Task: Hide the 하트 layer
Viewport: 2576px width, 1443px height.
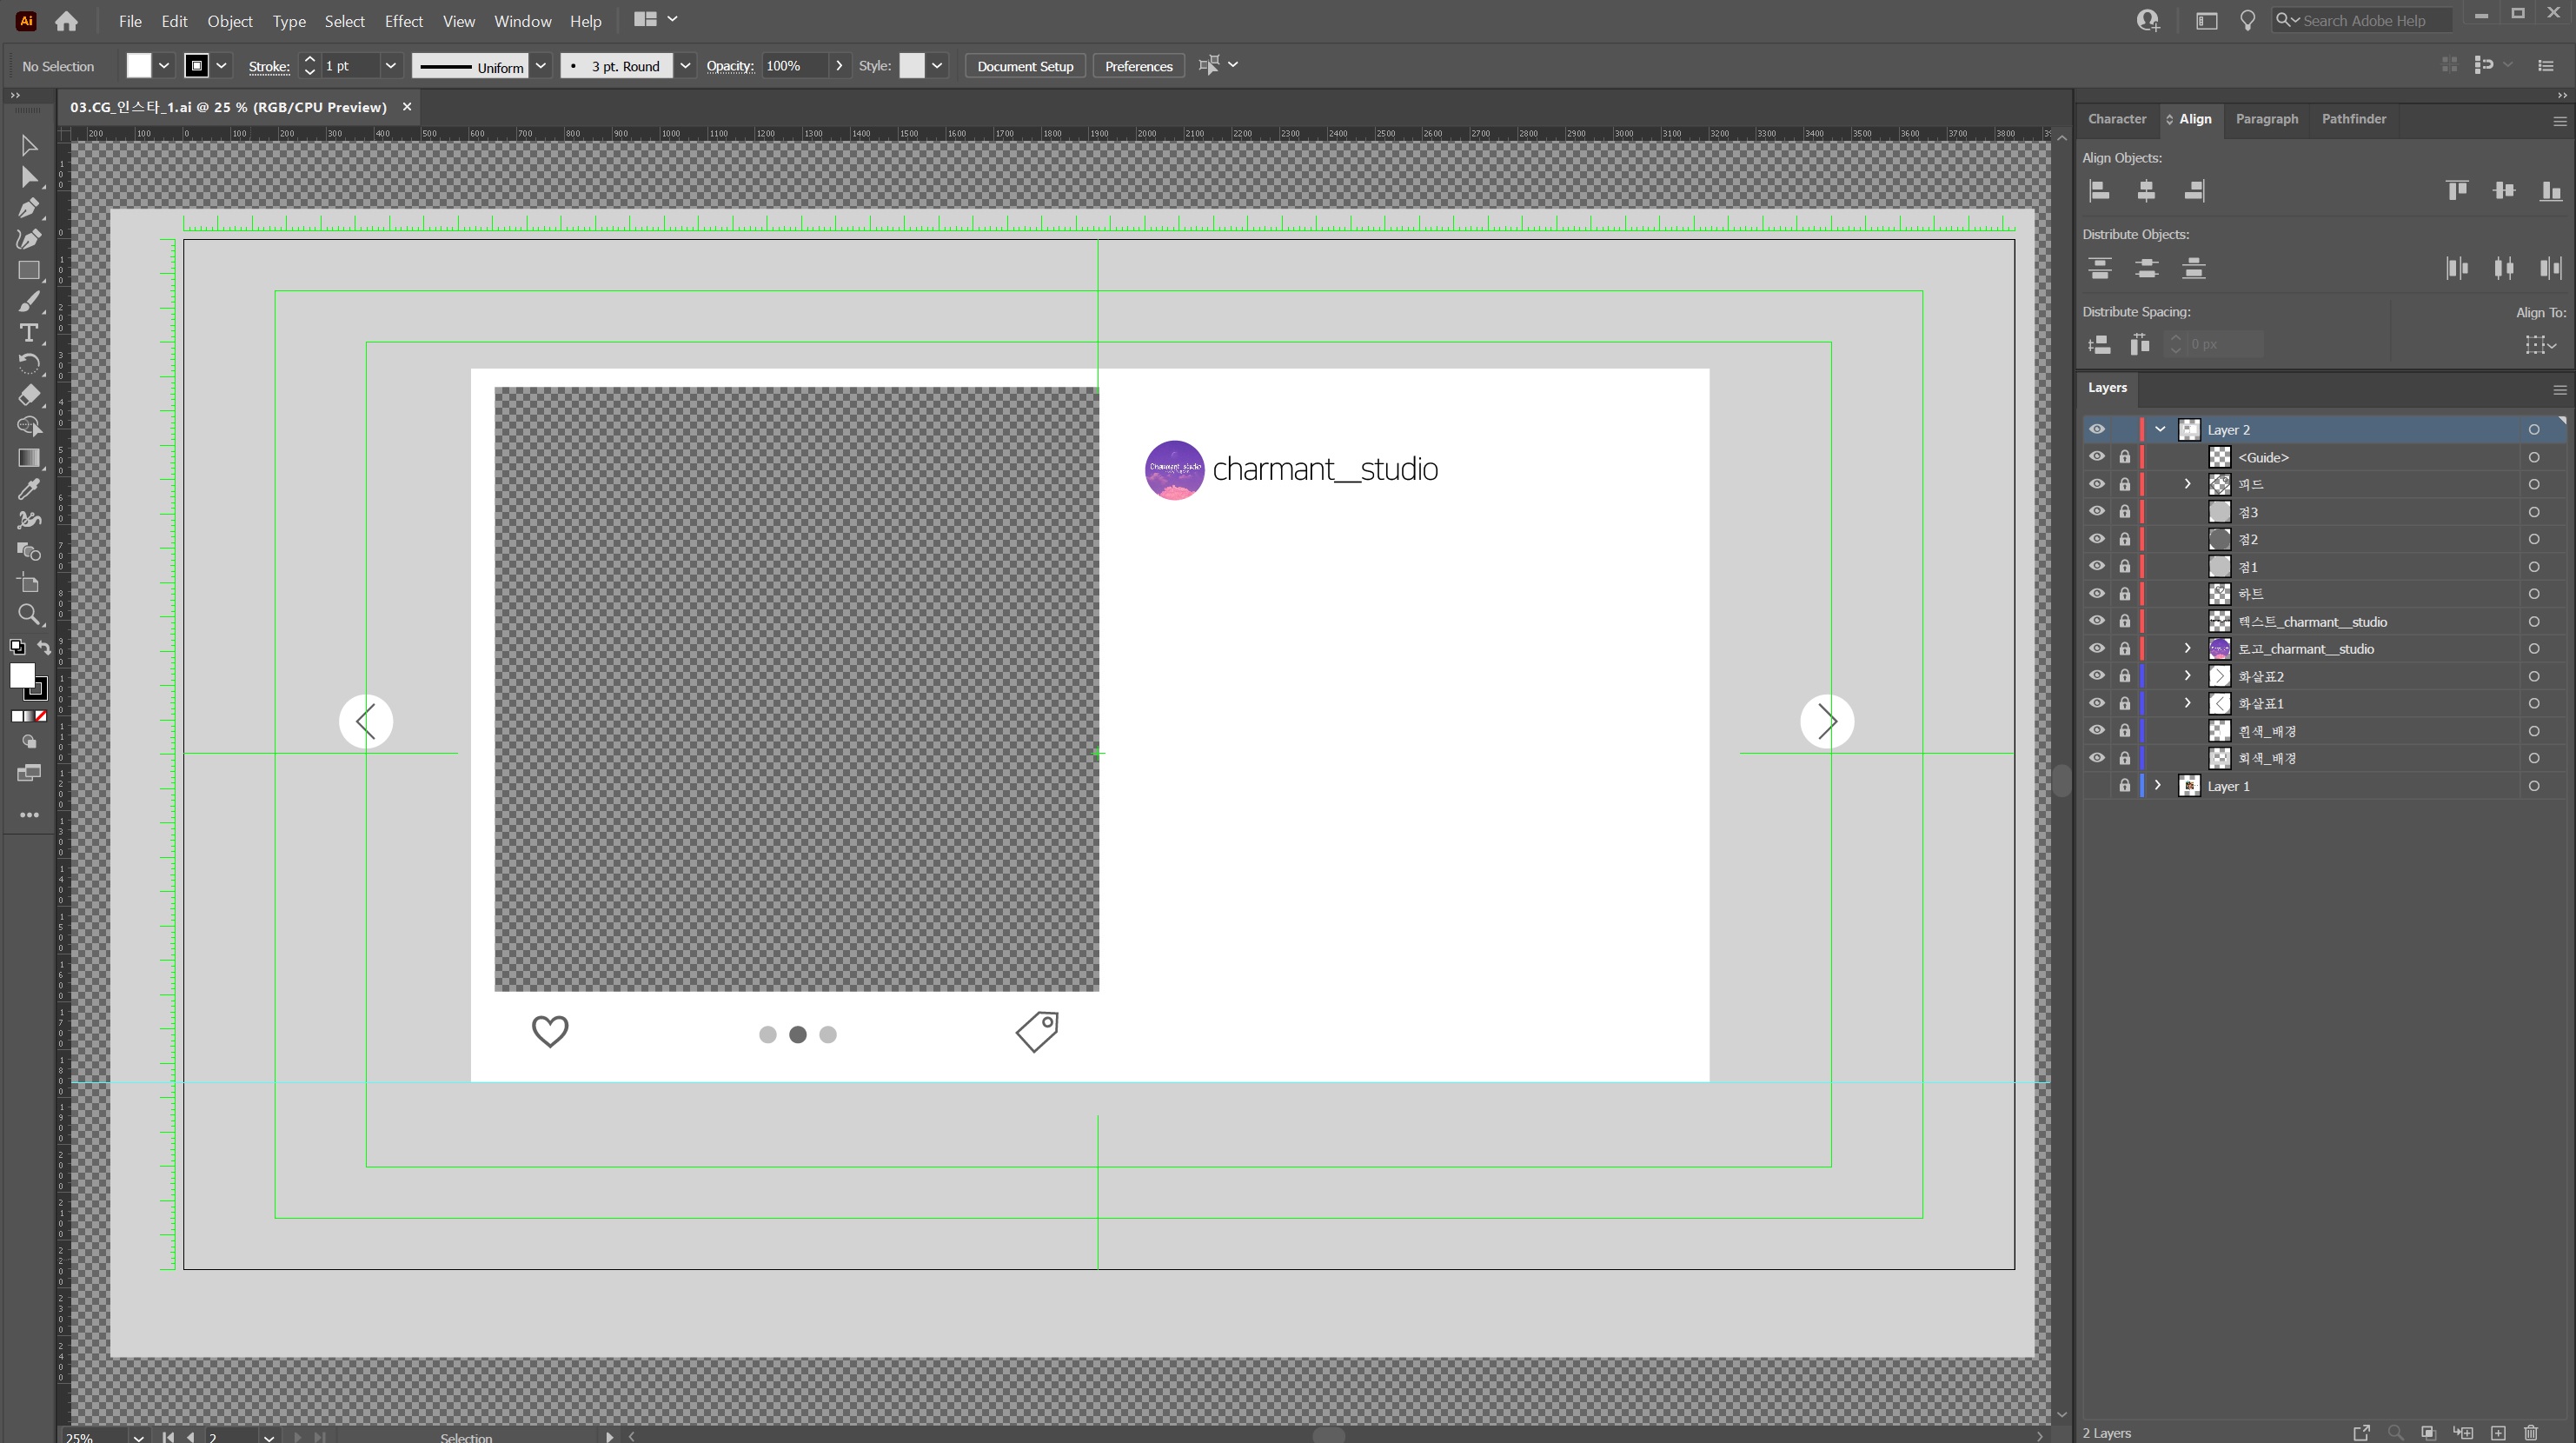Action: [x=2097, y=594]
